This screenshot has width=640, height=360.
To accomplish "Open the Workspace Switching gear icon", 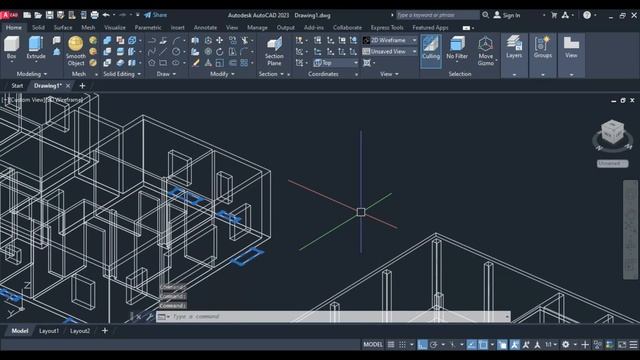I will (x=565, y=344).
